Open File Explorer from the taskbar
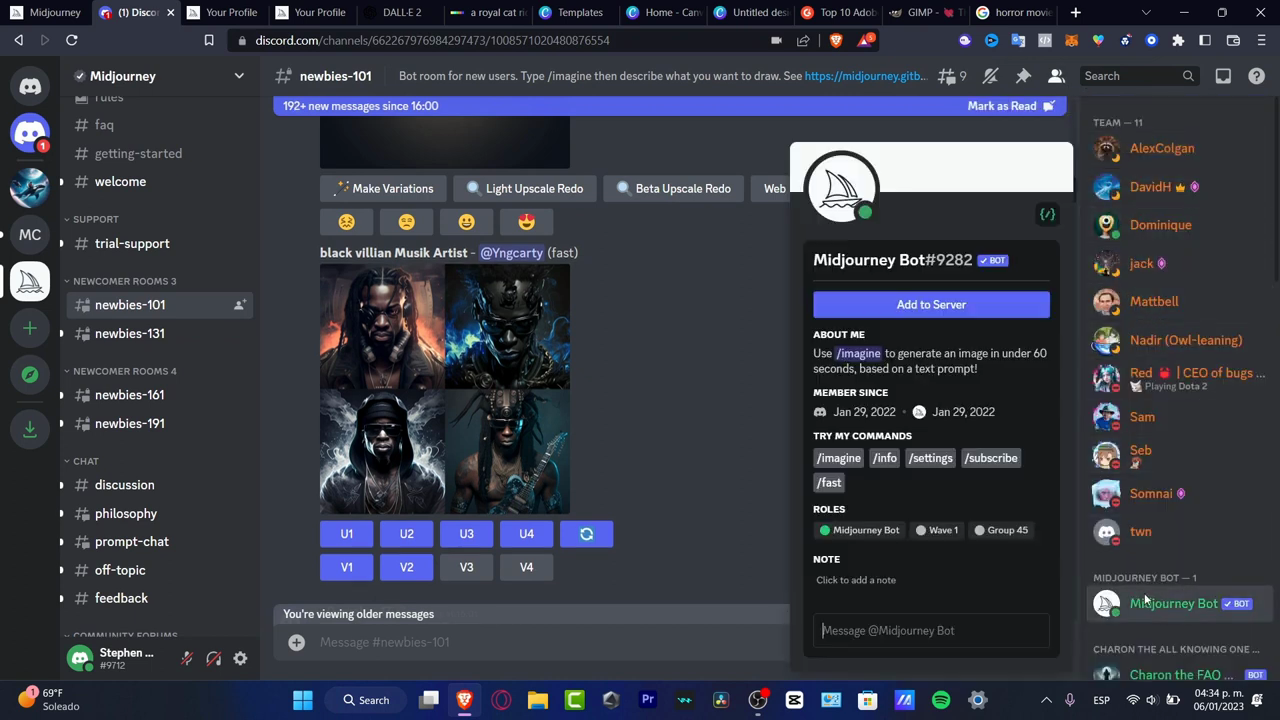Image resolution: width=1280 pixels, height=720 pixels. pyautogui.click(x=538, y=700)
